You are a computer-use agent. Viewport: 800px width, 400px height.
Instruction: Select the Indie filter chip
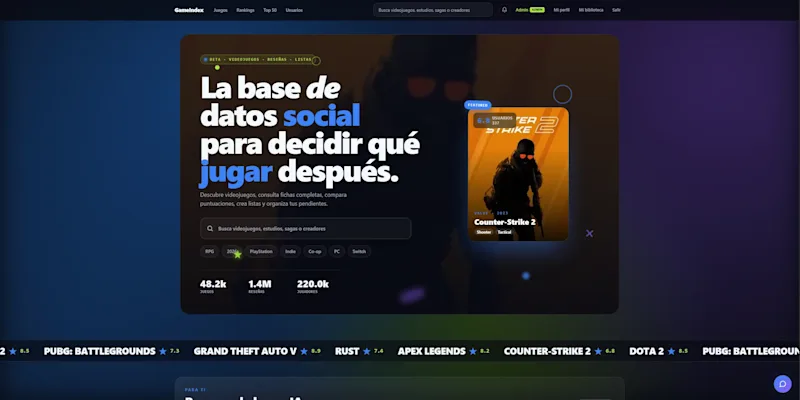[290, 251]
